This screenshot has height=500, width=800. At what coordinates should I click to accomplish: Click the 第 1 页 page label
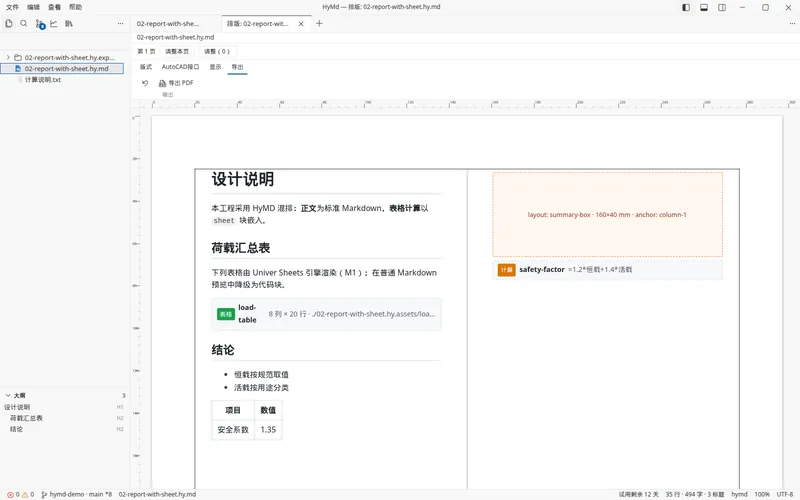pos(146,52)
